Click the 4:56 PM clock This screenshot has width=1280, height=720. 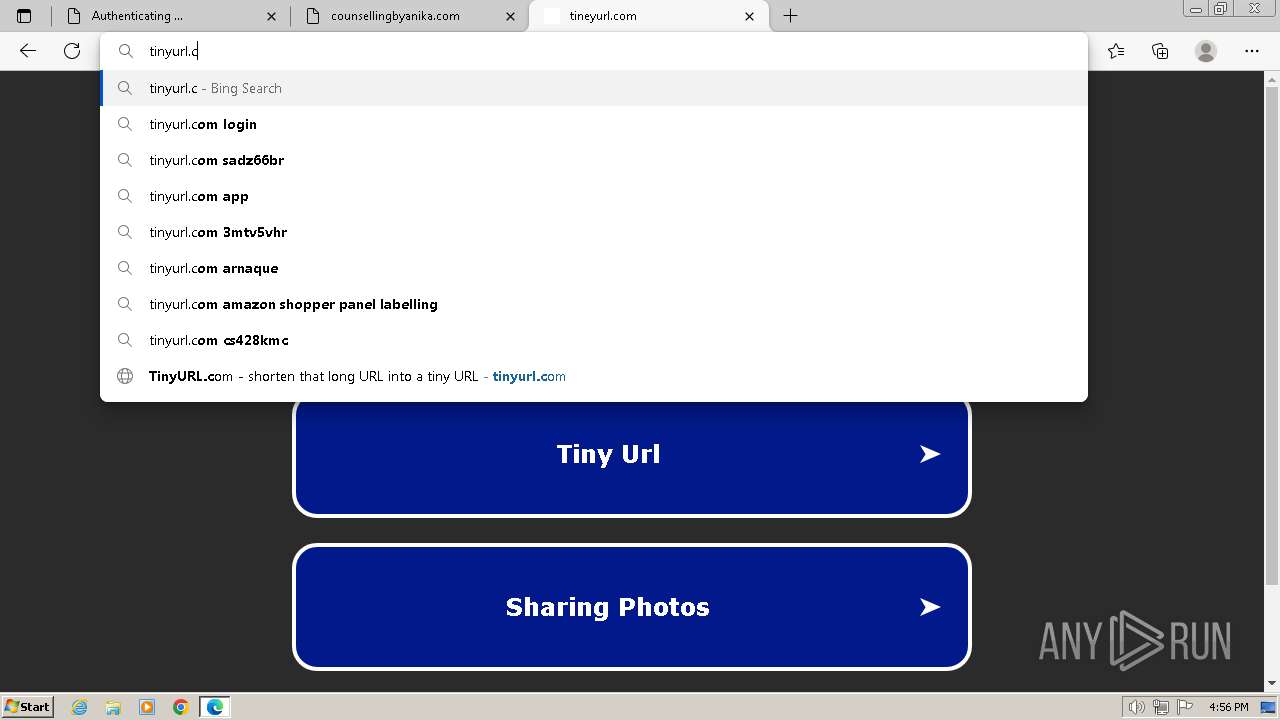coord(1228,707)
